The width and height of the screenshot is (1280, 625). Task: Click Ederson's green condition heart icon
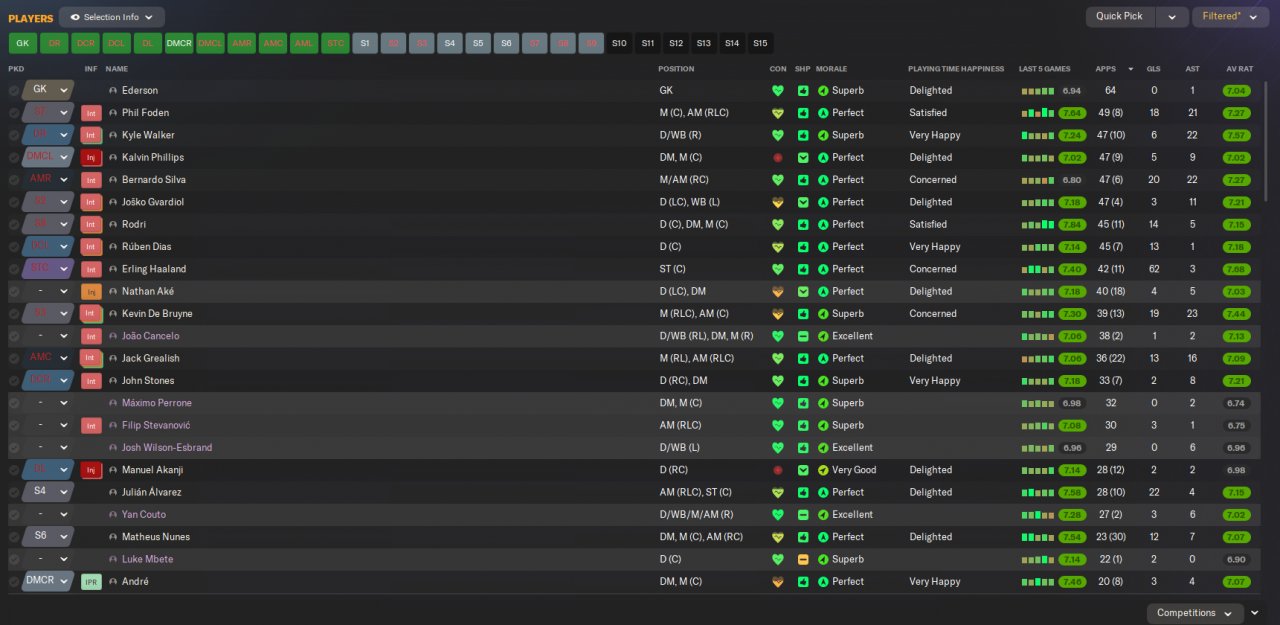tap(778, 91)
